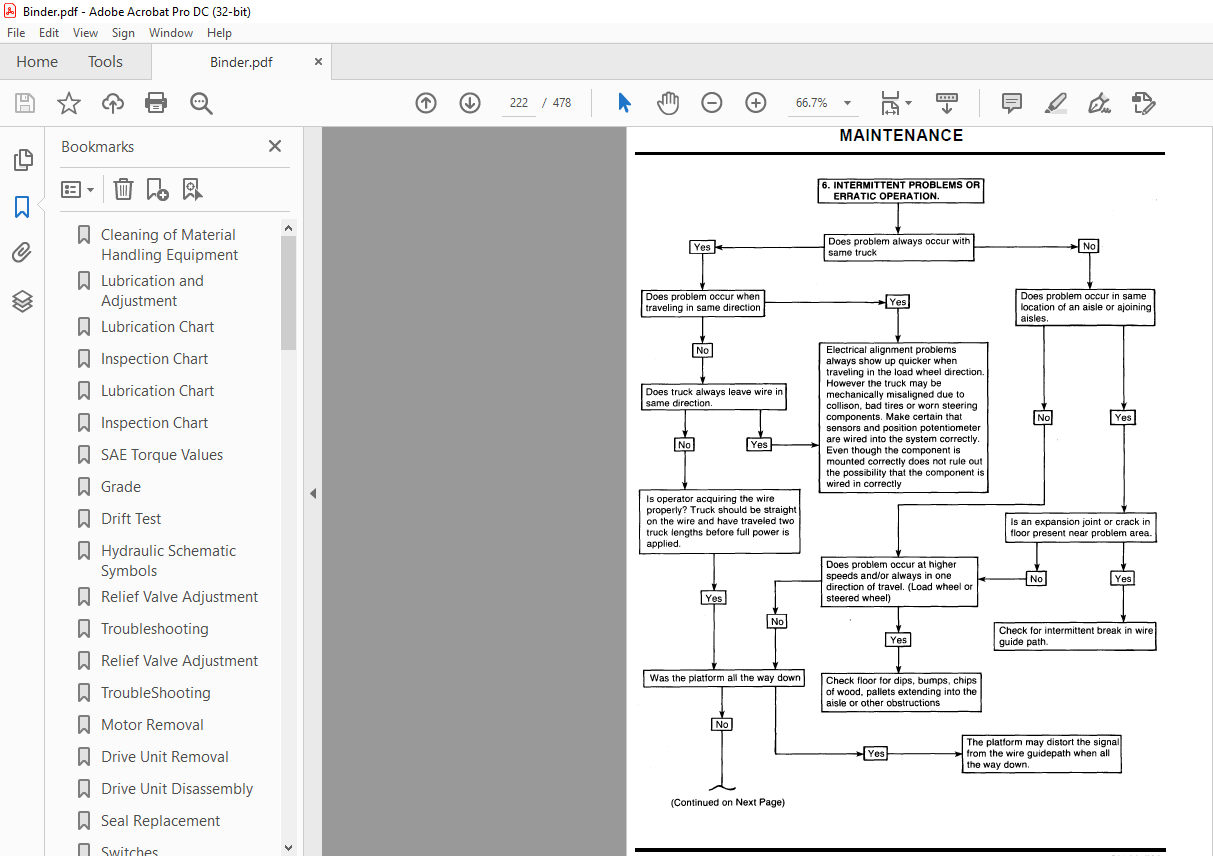The width and height of the screenshot is (1213, 856).
Task: Open the Find text search tool
Action: (x=201, y=103)
